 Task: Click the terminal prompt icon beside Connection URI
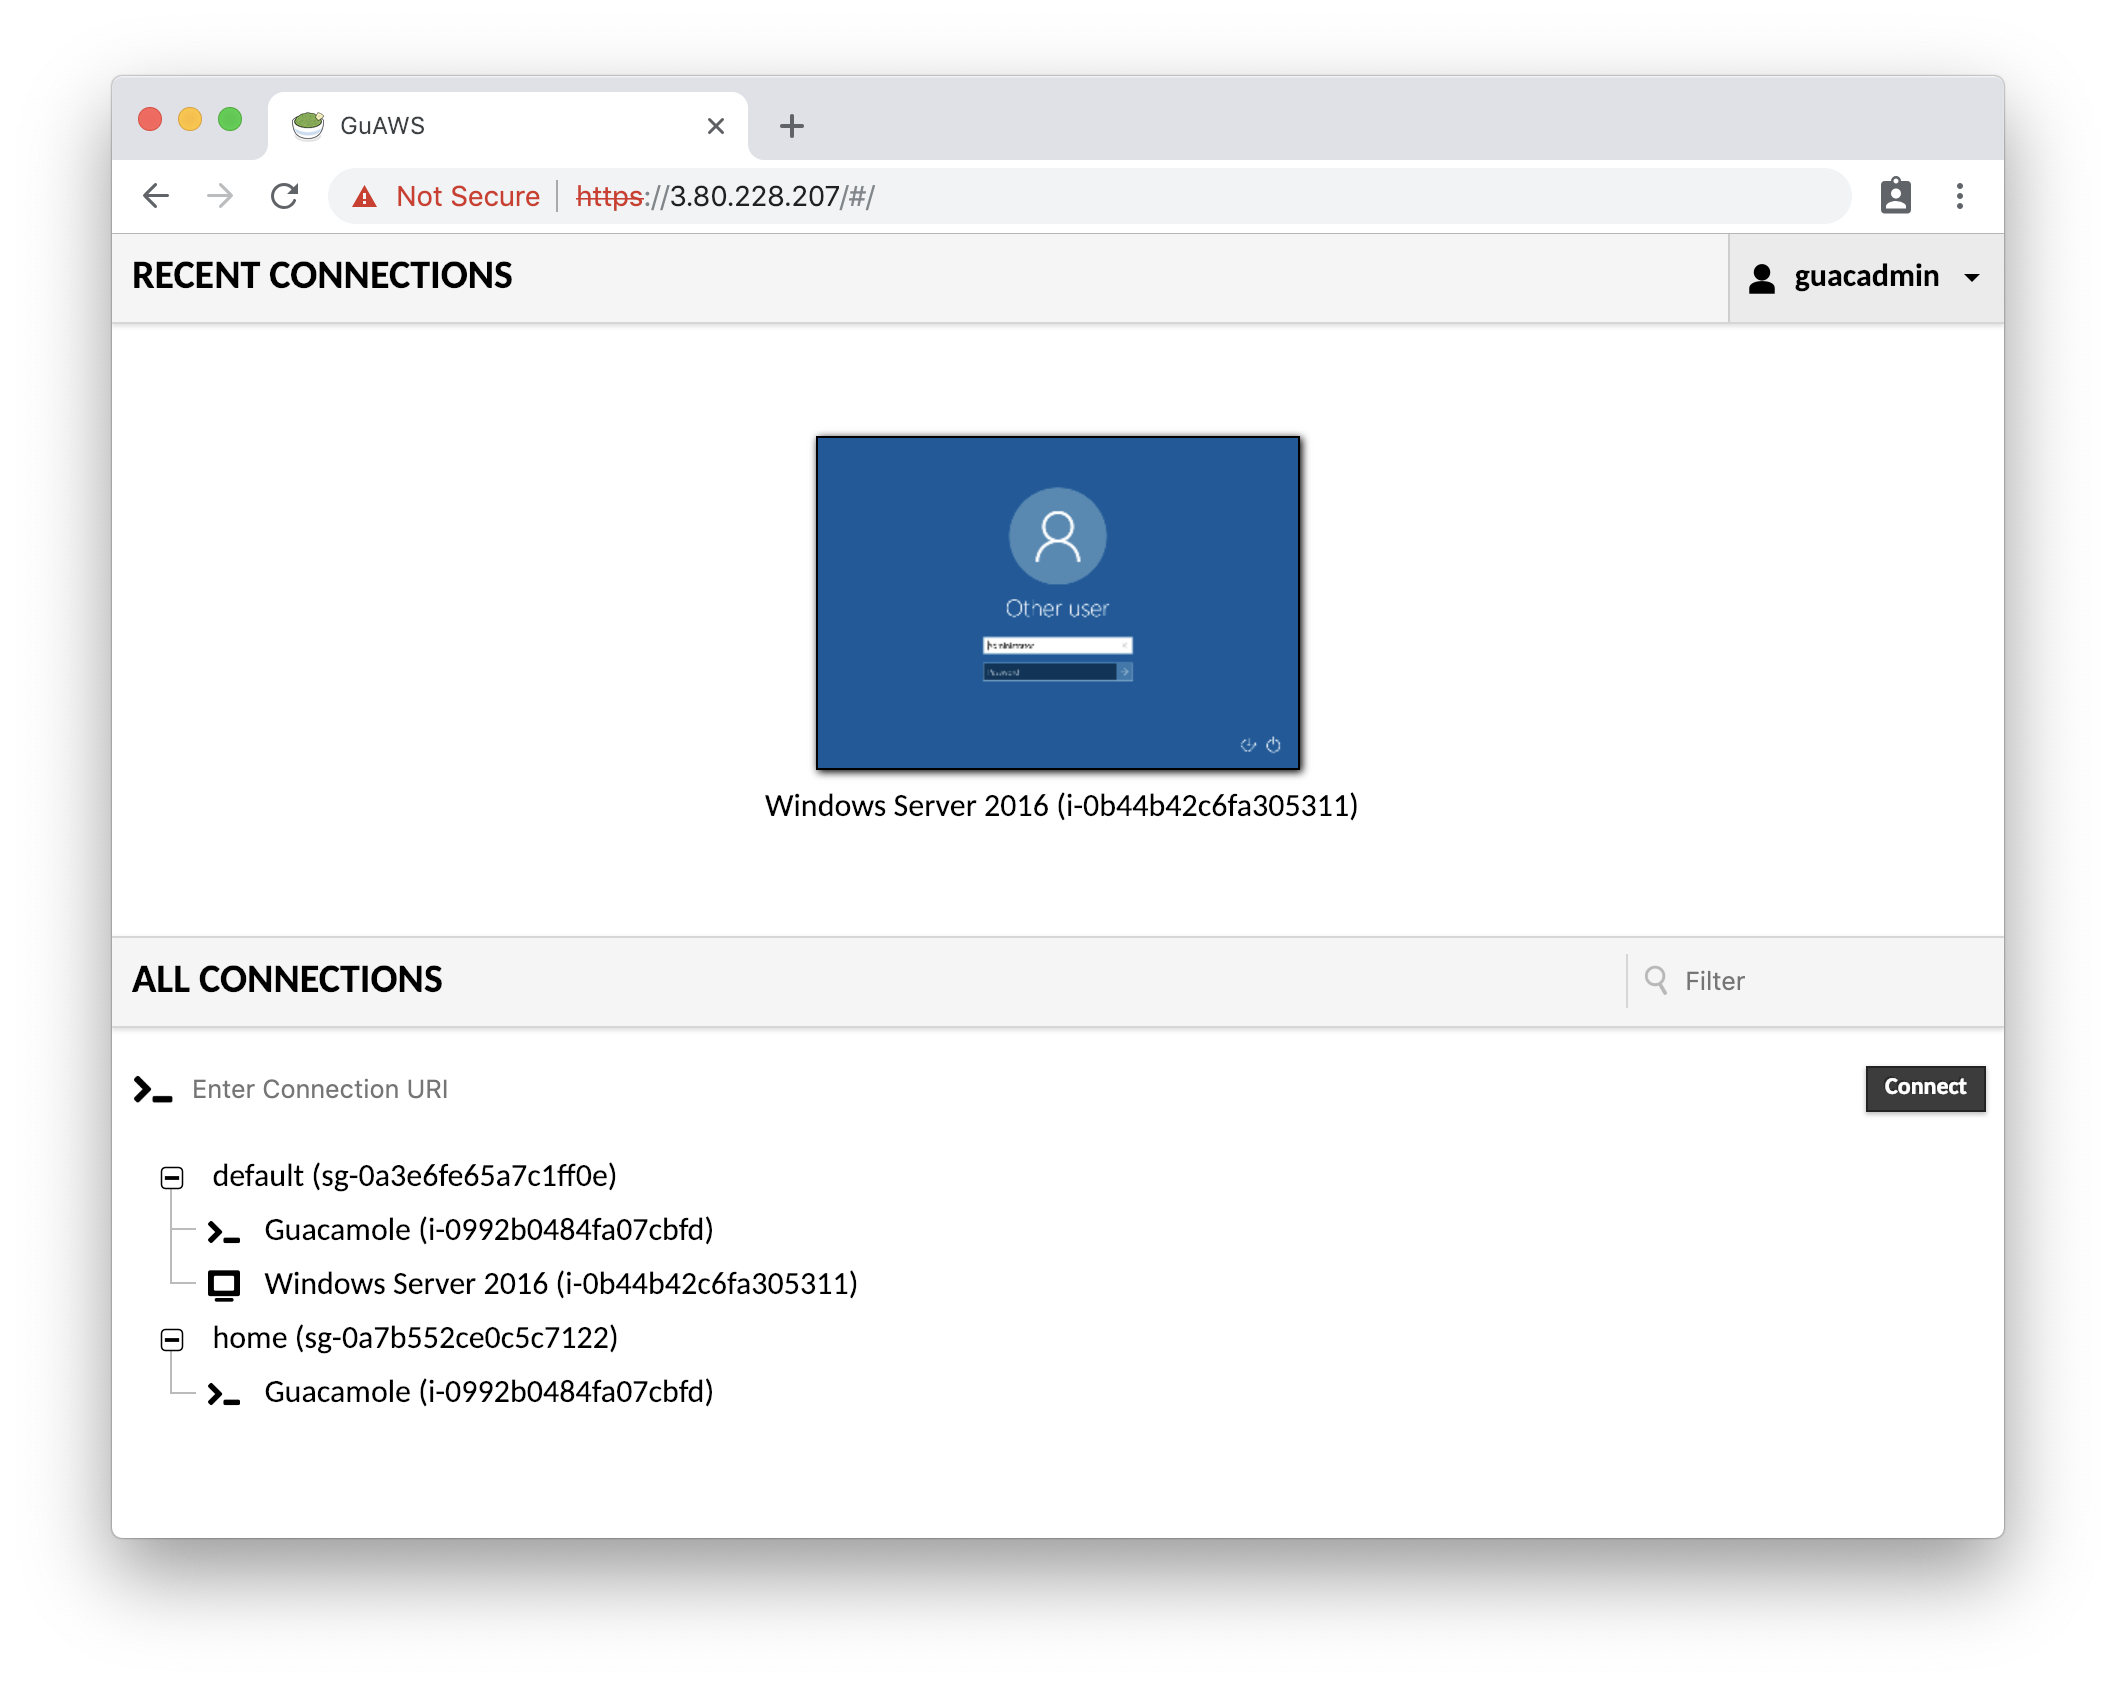[153, 1089]
